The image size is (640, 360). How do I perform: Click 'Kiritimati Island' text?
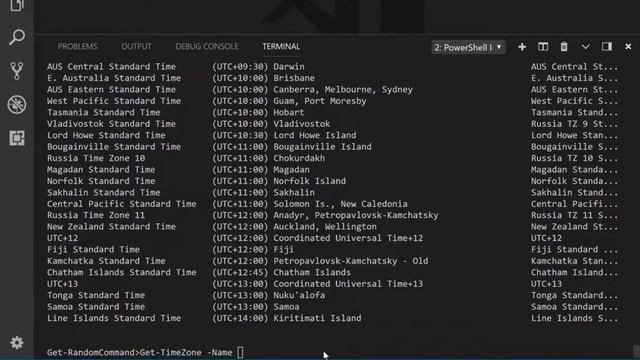(317, 318)
